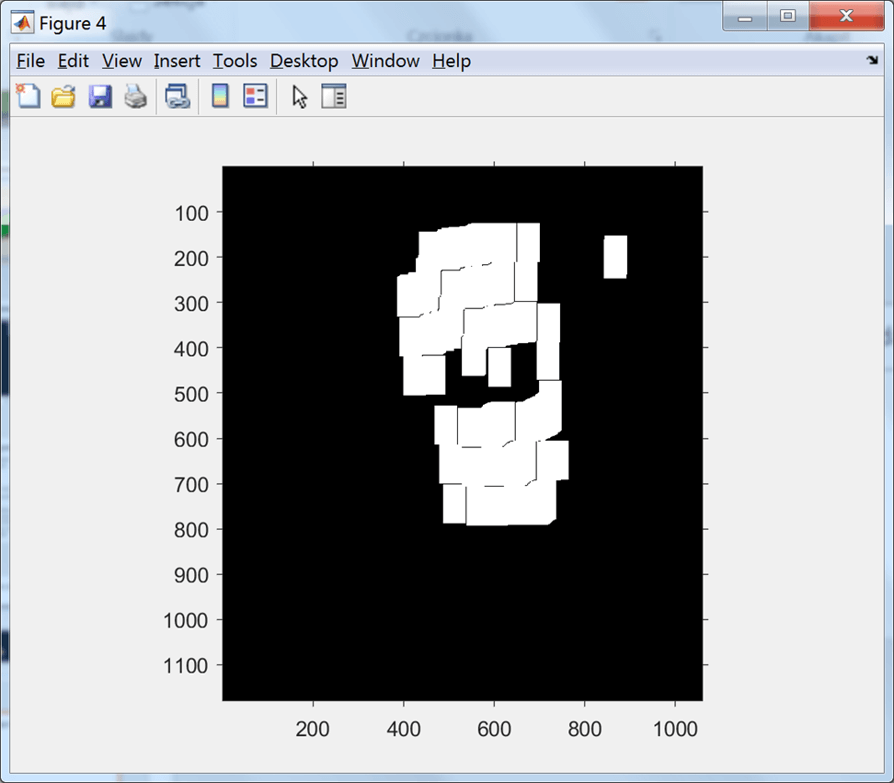Open the Tools menu
The height and width of the screenshot is (783, 894).
(x=235, y=60)
